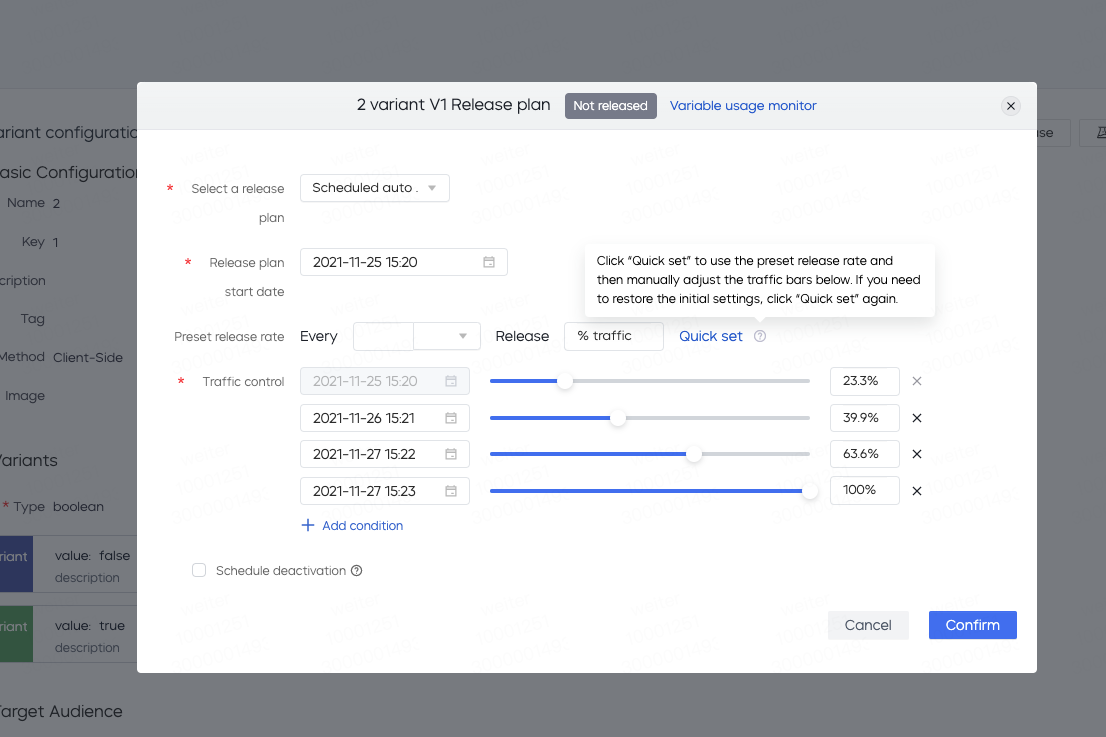Open calendar icon for release plan start date

pos(489,262)
